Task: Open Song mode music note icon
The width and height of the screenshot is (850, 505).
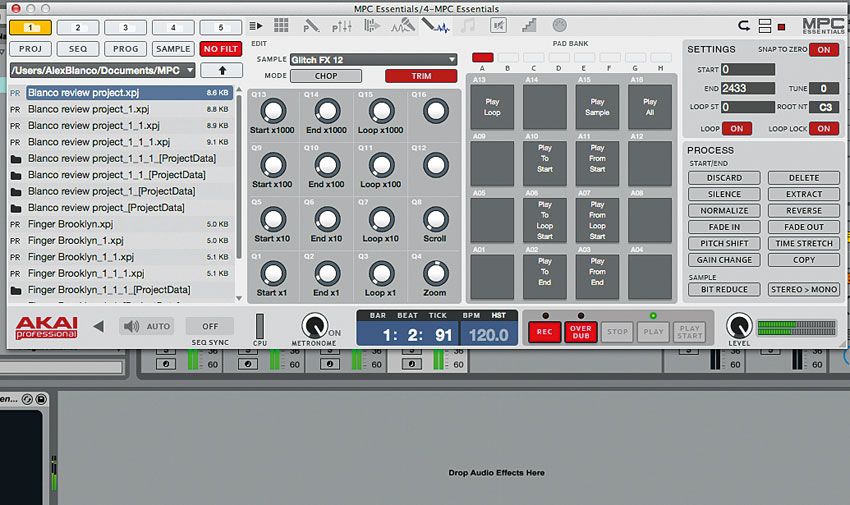Action: pos(467,25)
